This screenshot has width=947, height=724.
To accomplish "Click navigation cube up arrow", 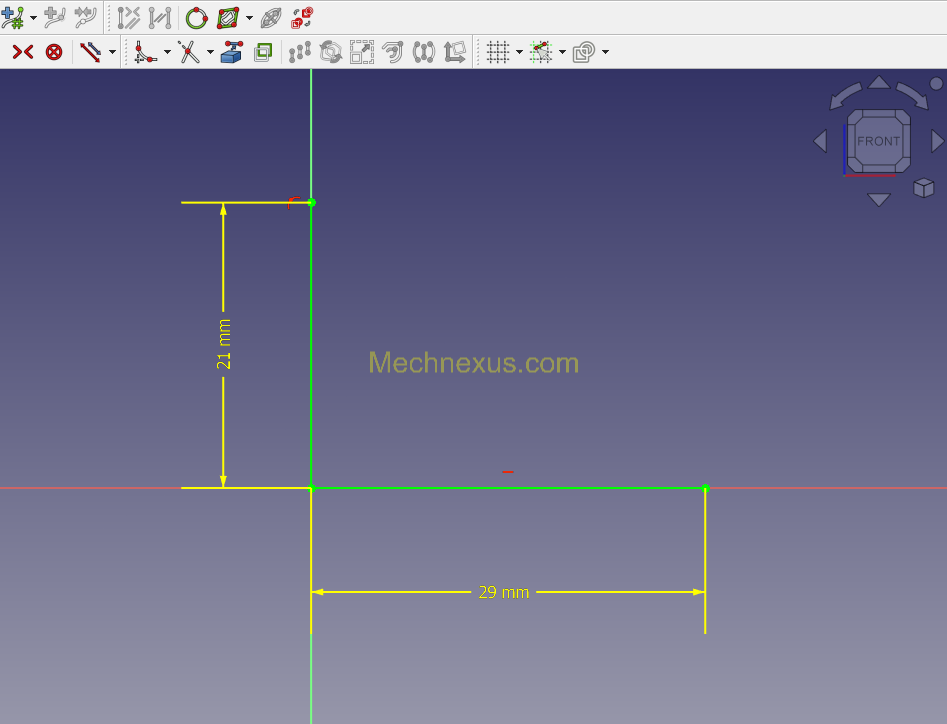I will (879, 83).
